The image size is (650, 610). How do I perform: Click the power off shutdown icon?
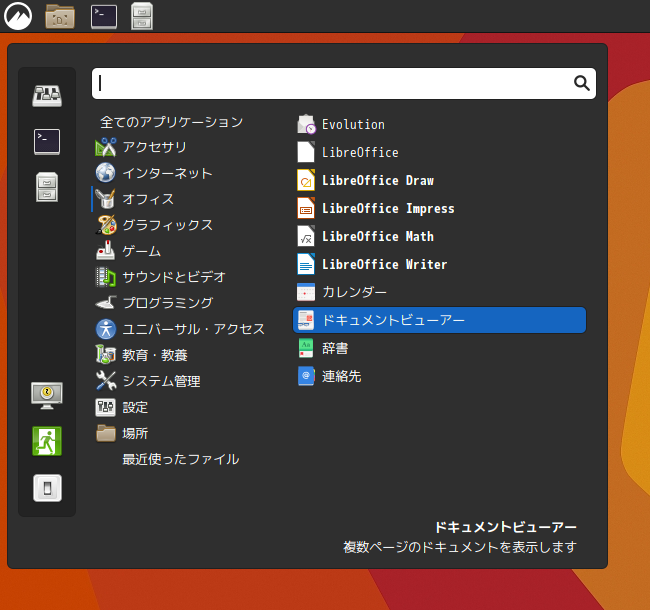[x=47, y=488]
